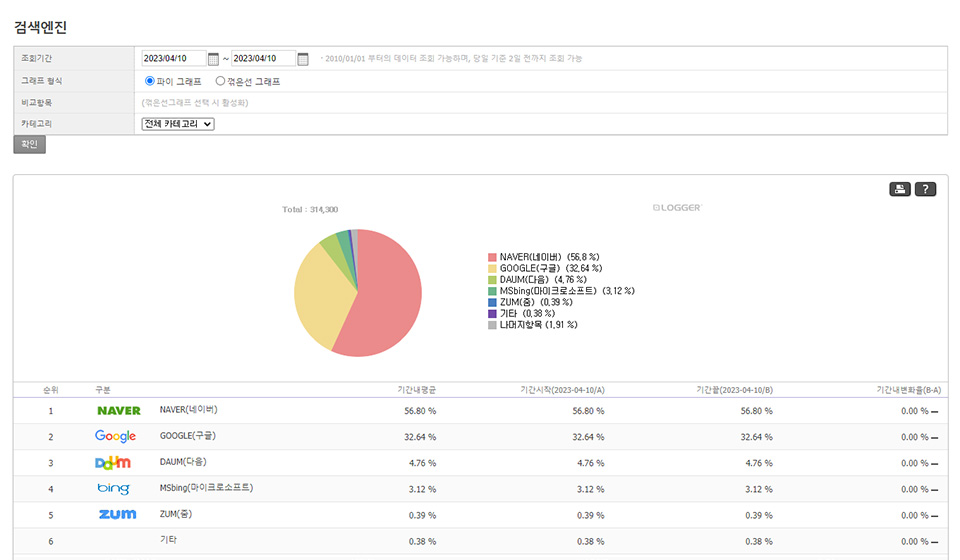Click the 구분 column header
960x560 pixels.
[103, 390]
